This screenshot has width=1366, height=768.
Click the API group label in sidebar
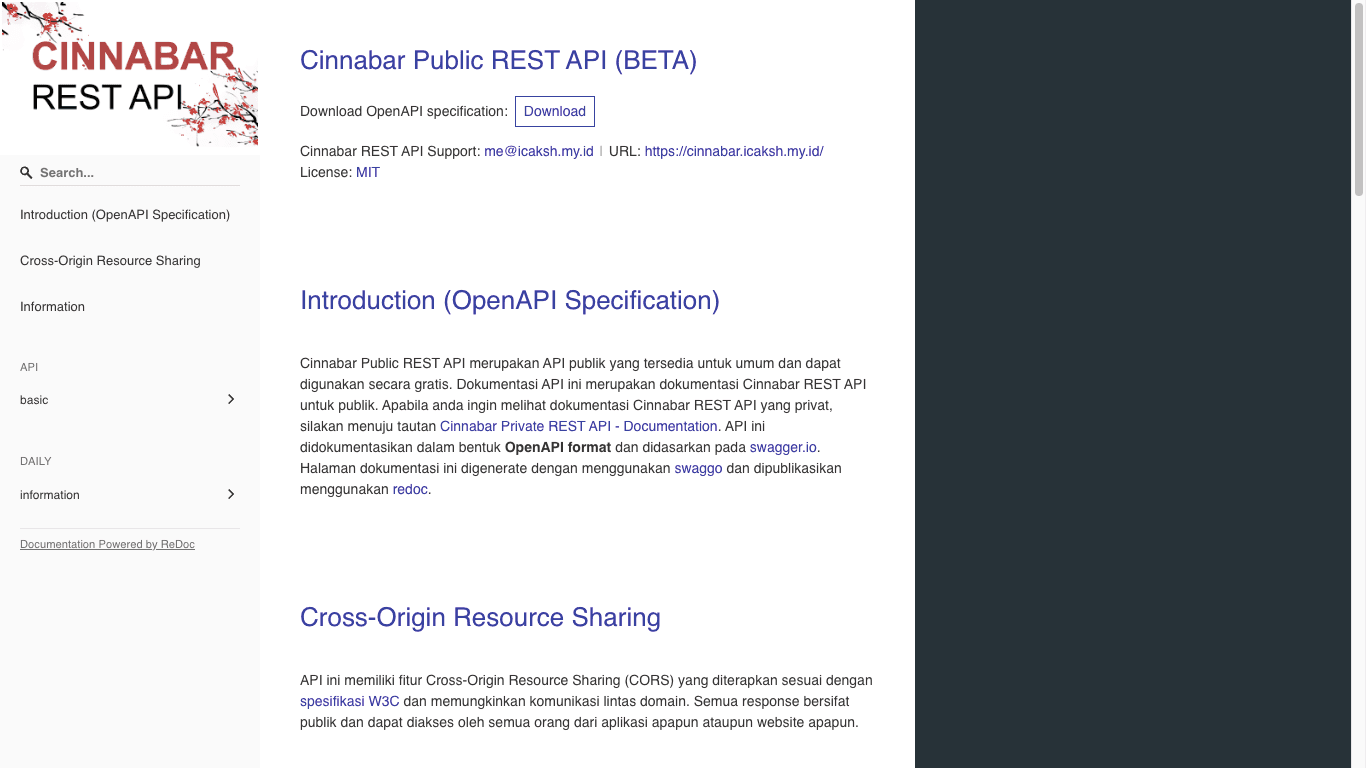tap(29, 367)
